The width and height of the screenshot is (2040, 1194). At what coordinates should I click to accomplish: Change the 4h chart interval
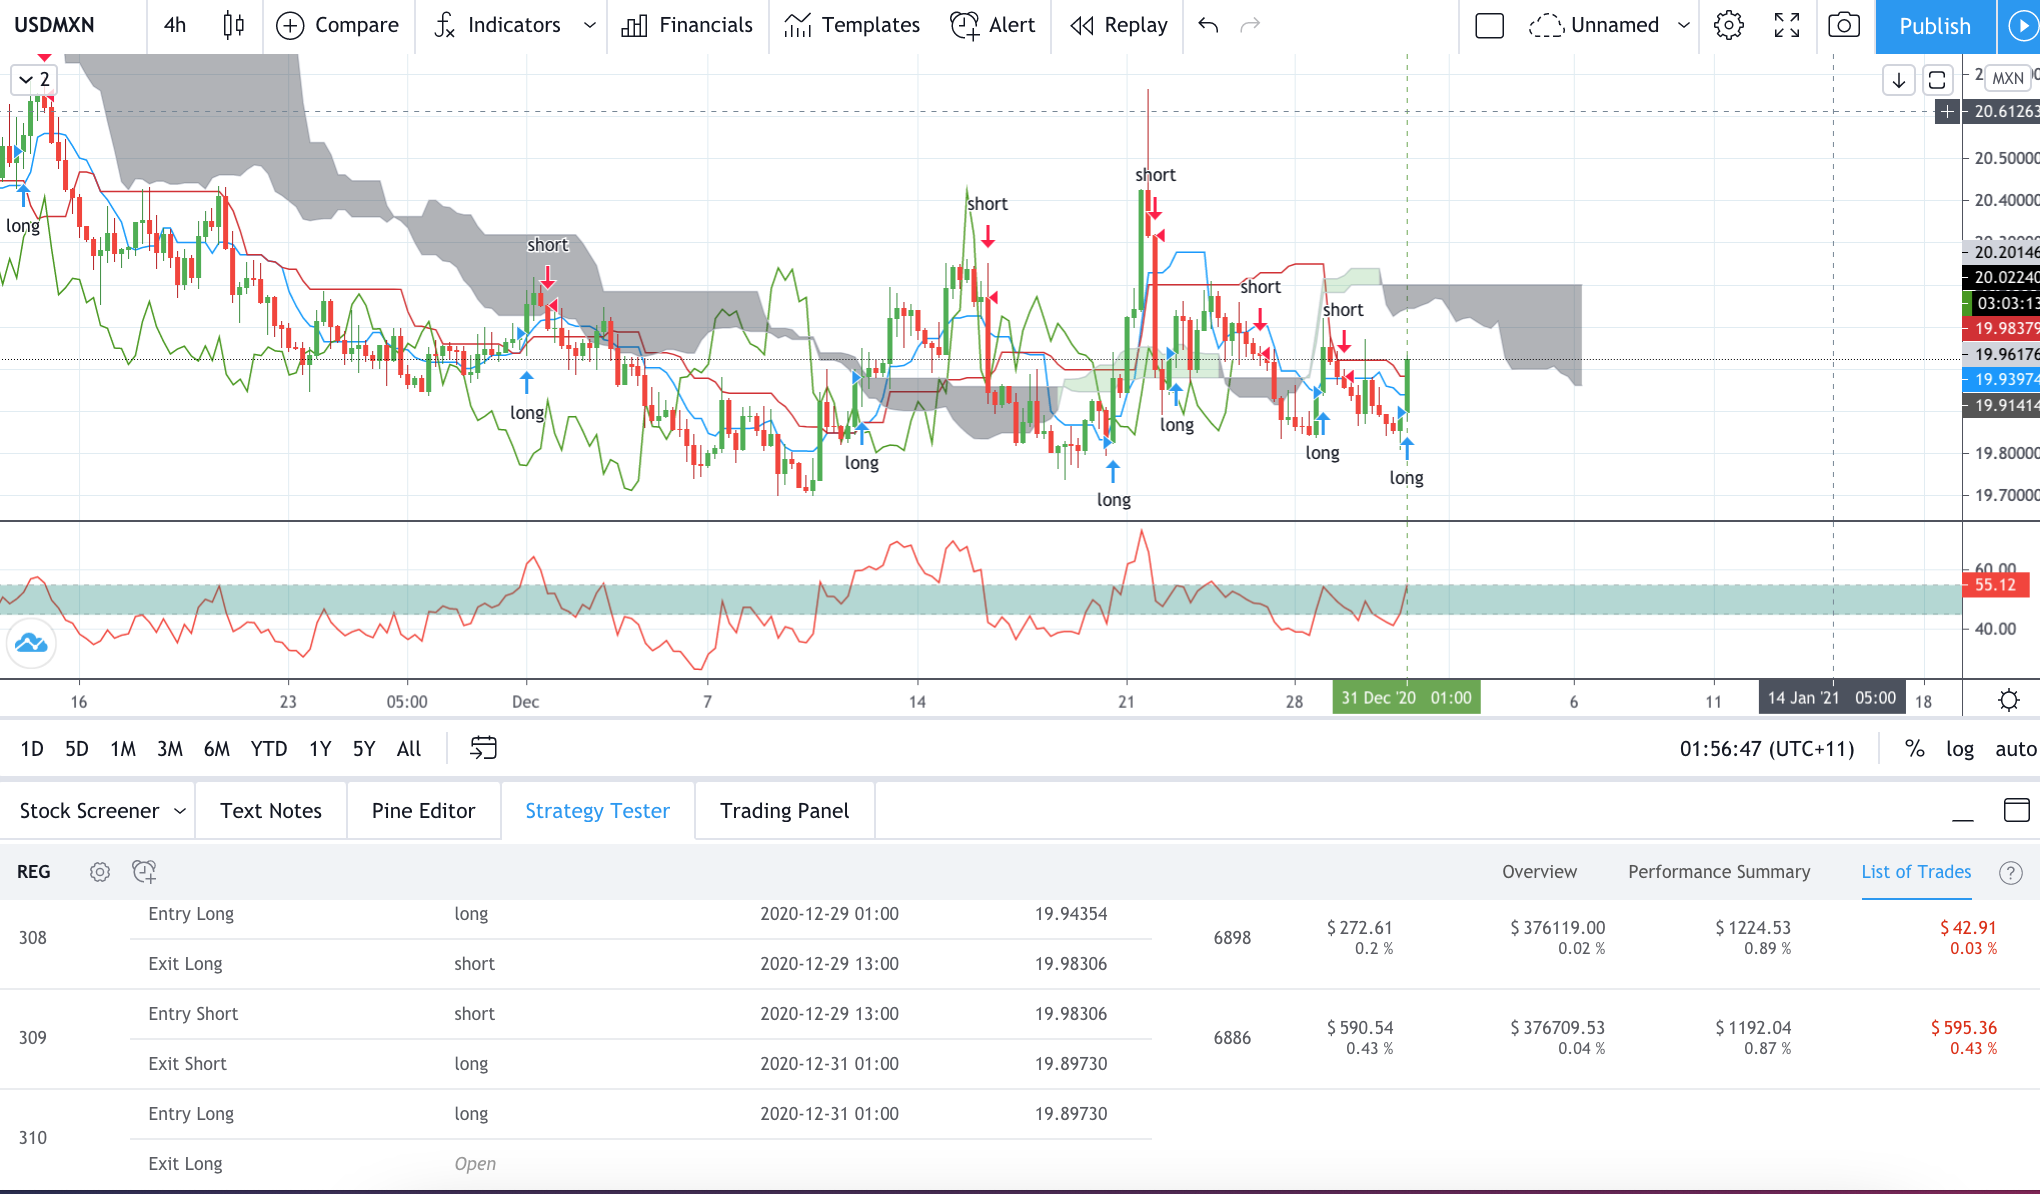(x=175, y=25)
